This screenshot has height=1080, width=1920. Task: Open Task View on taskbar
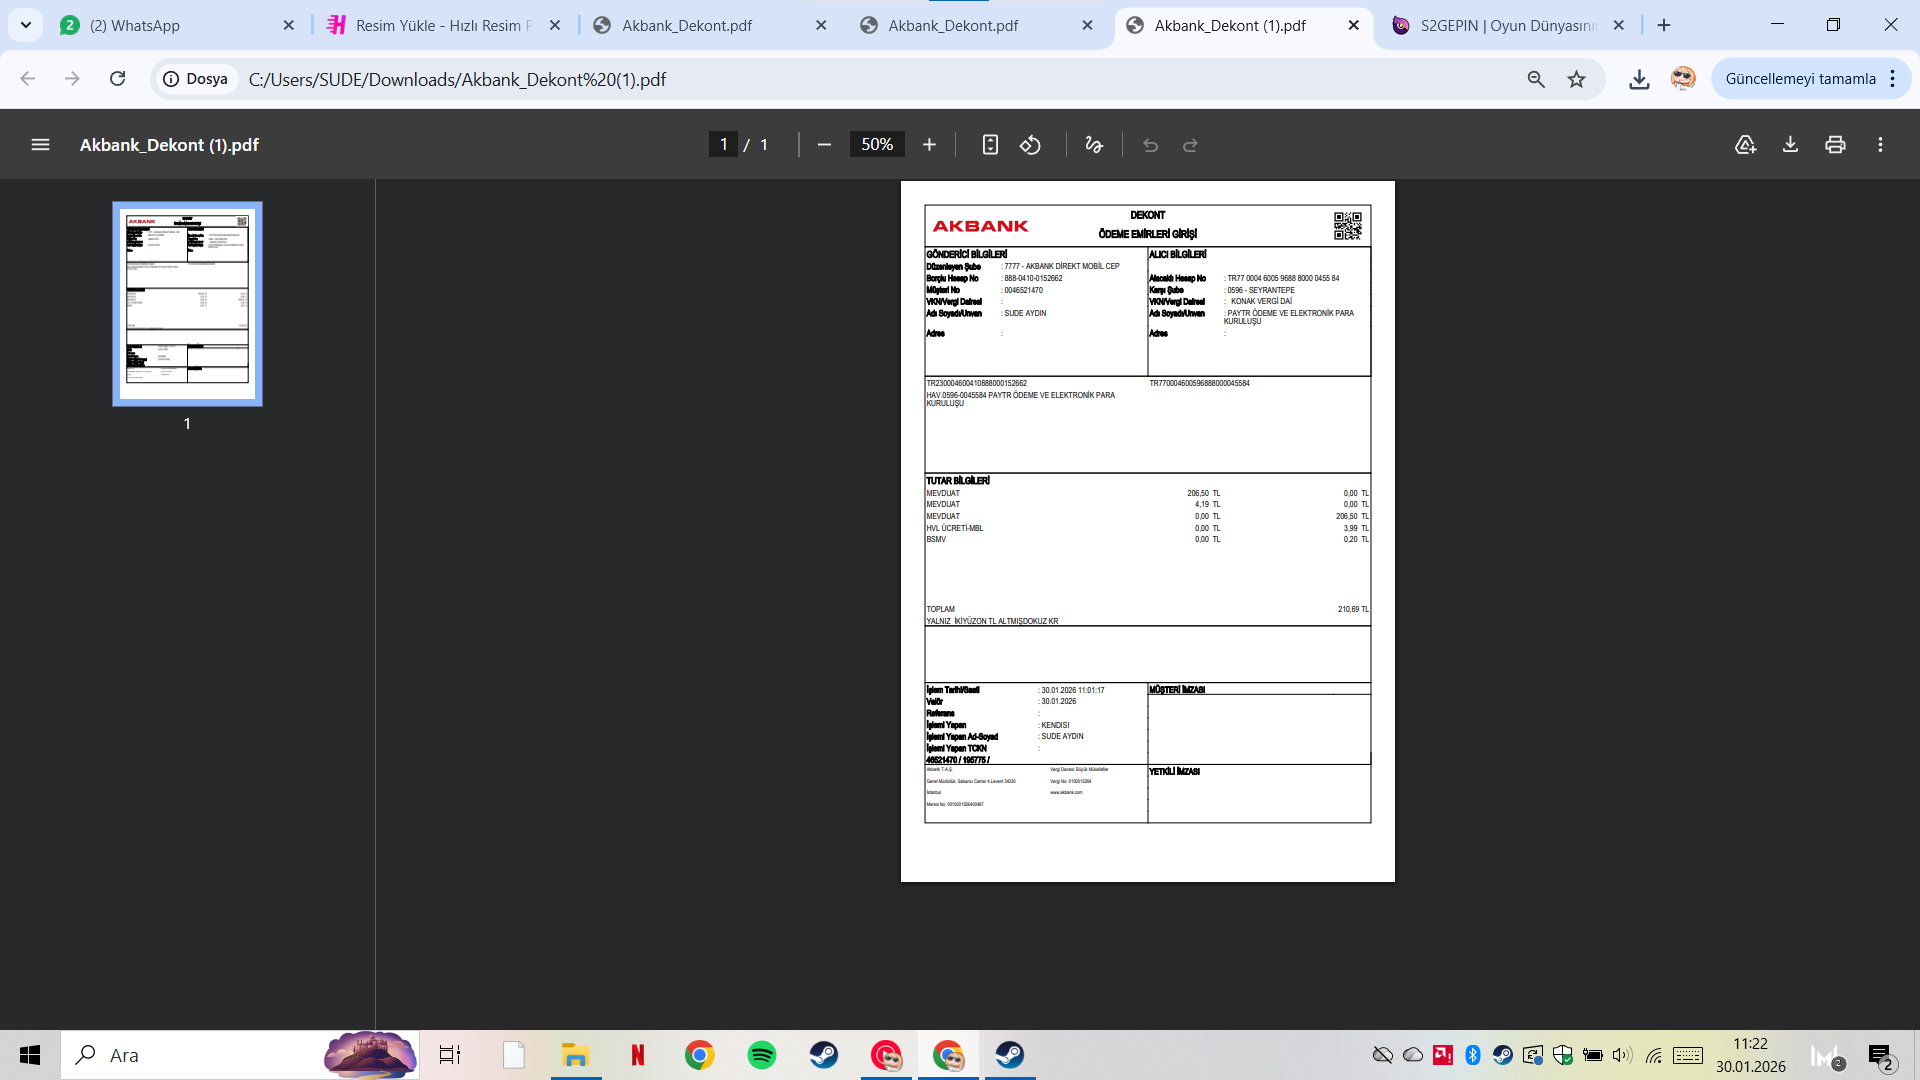450,1055
